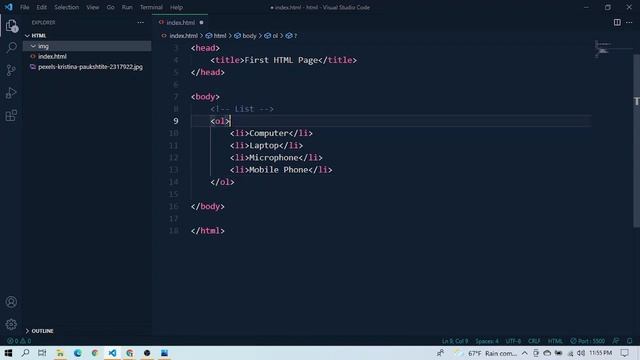The height and width of the screenshot is (360, 640).
Task: Open the Edit menu
Action: (41, 7)
